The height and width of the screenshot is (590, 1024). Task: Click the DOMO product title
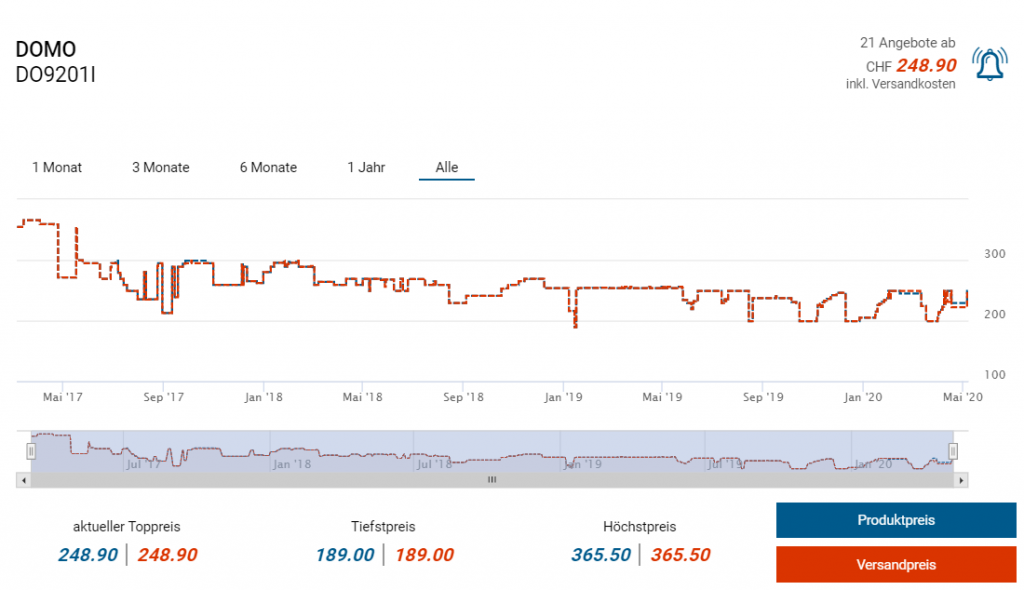point(46,49)
